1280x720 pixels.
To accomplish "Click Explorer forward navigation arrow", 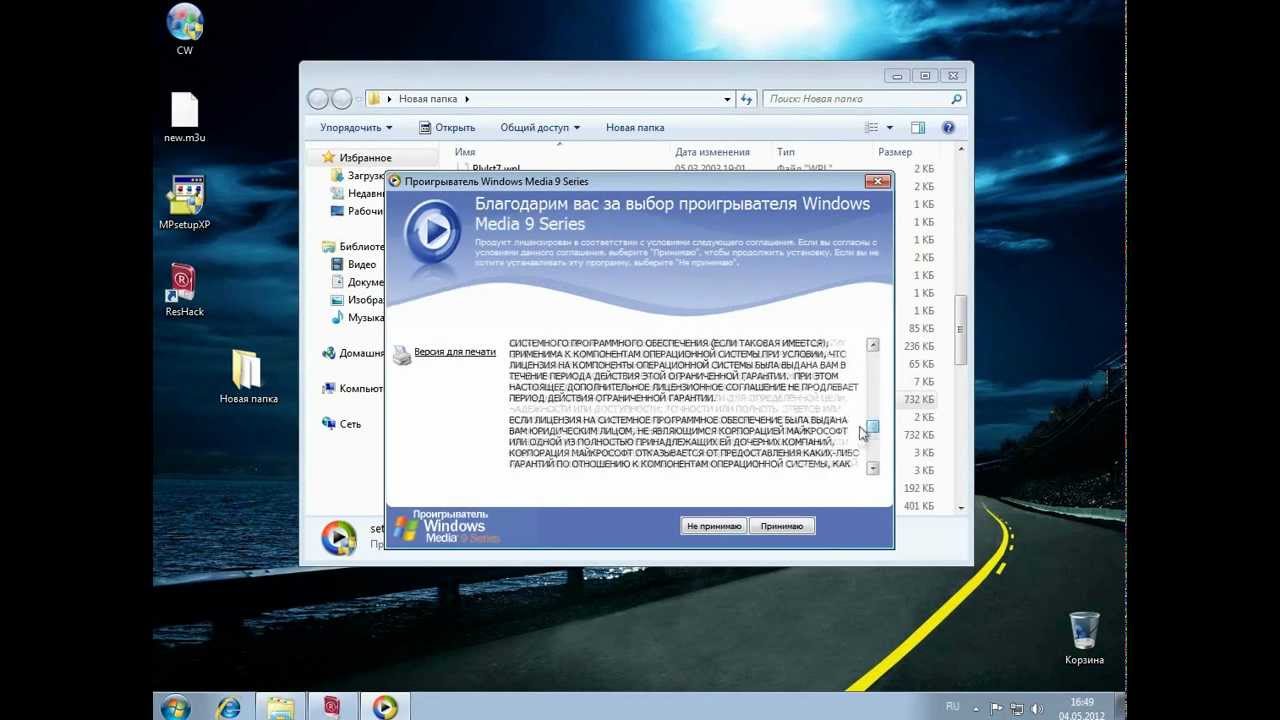I will pos(341,98).
